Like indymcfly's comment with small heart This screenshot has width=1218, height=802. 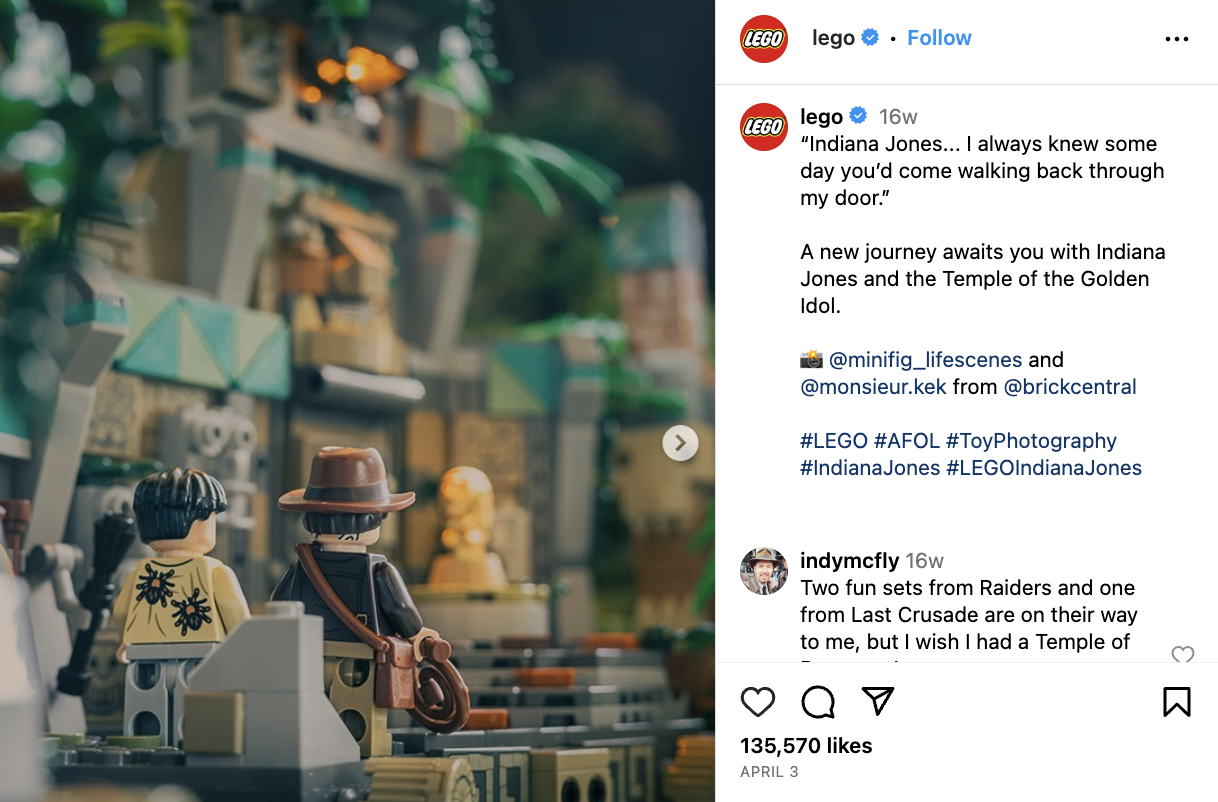tap(1183, 656)
